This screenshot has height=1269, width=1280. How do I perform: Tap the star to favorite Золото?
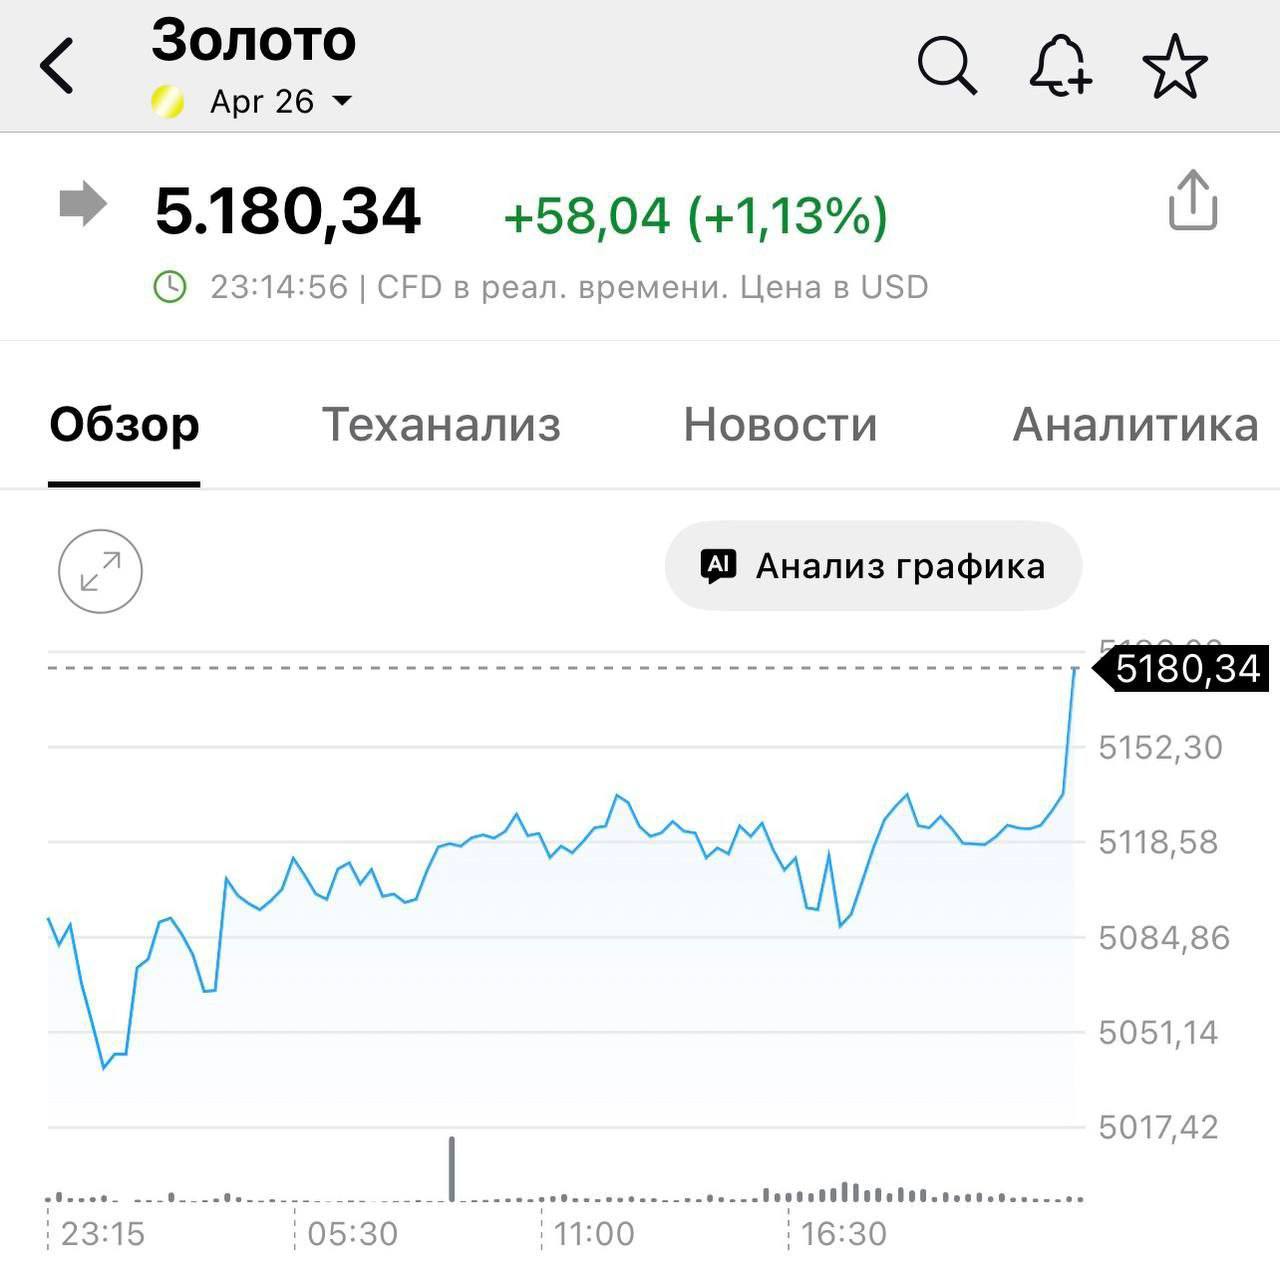(x=1178, y=64)
